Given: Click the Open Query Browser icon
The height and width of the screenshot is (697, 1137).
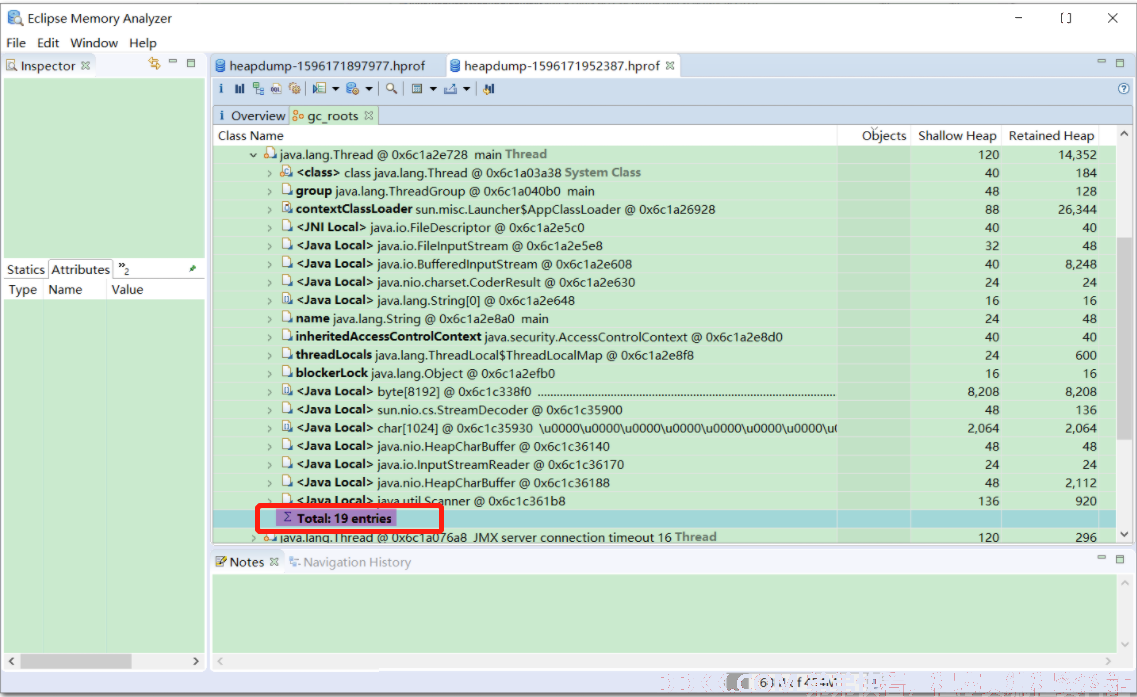Looking at the screenshot, I should point(352,88).
